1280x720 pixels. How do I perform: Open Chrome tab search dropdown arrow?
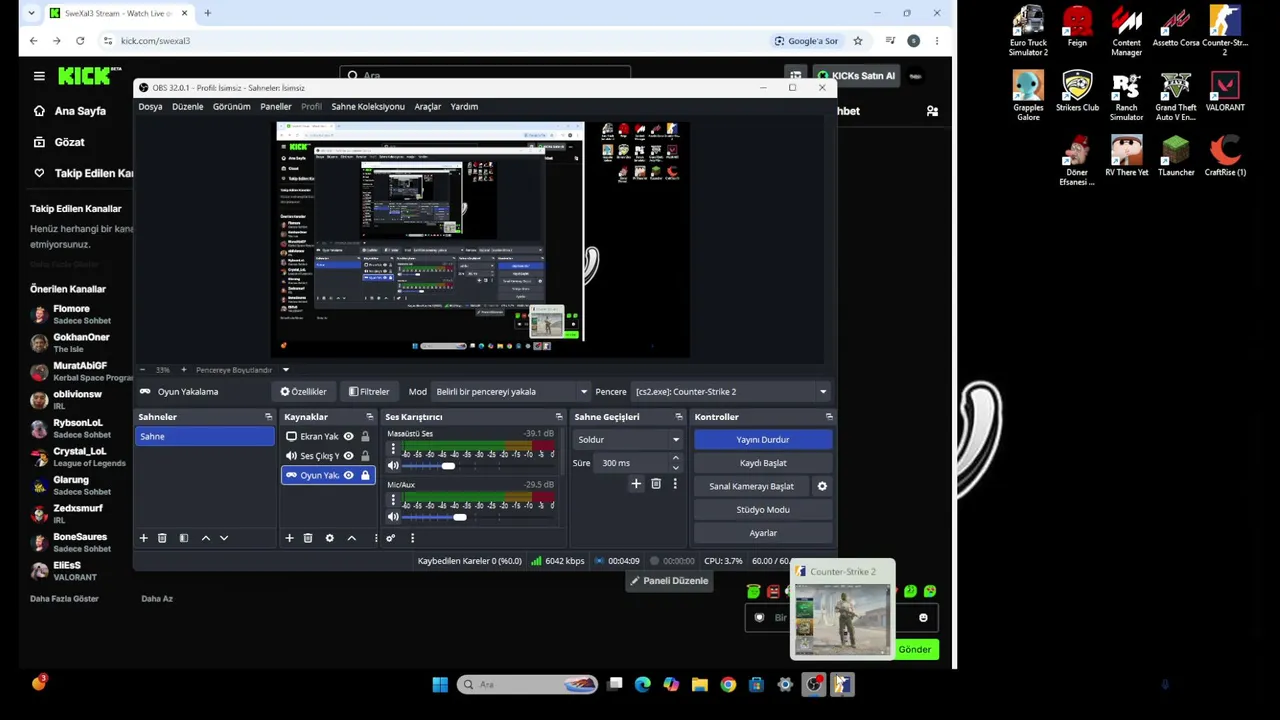click(x=32, y=13)
